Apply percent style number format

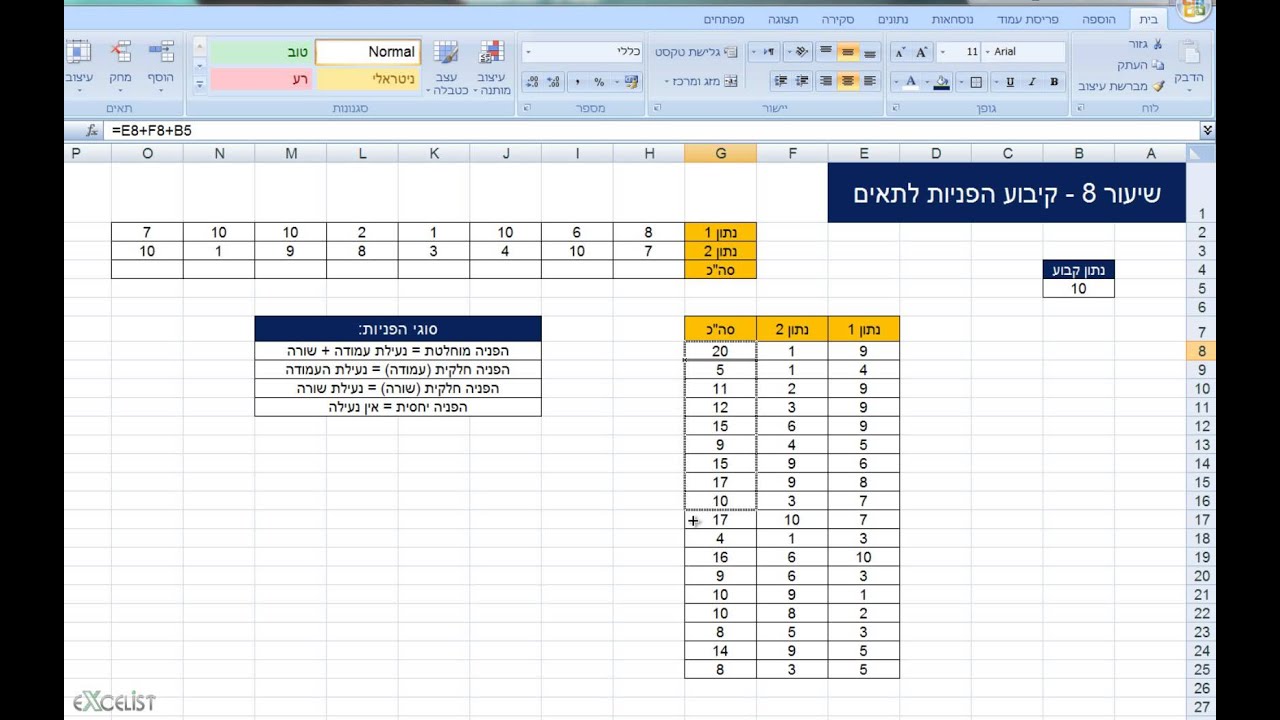click(x=599, y=82)
